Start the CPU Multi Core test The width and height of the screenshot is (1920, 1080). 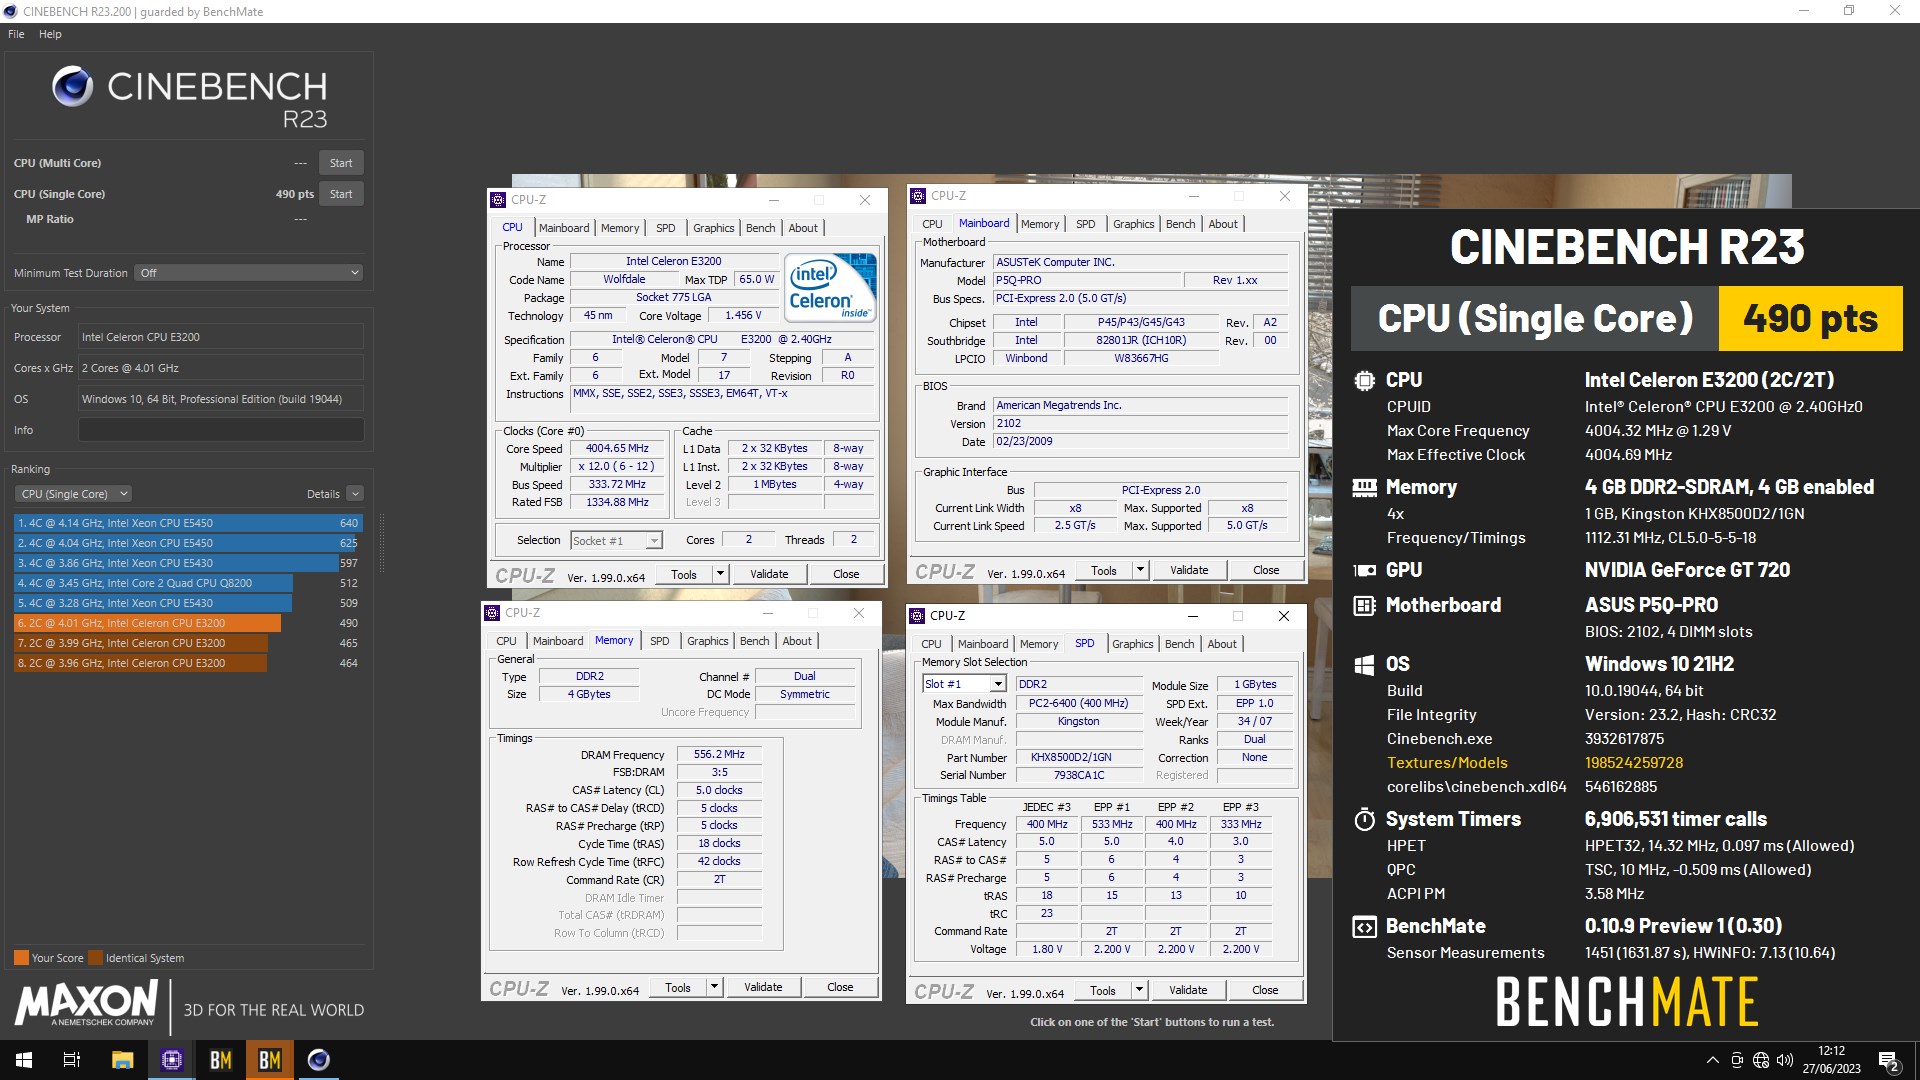pyautogui.click(x=341, y=163)
